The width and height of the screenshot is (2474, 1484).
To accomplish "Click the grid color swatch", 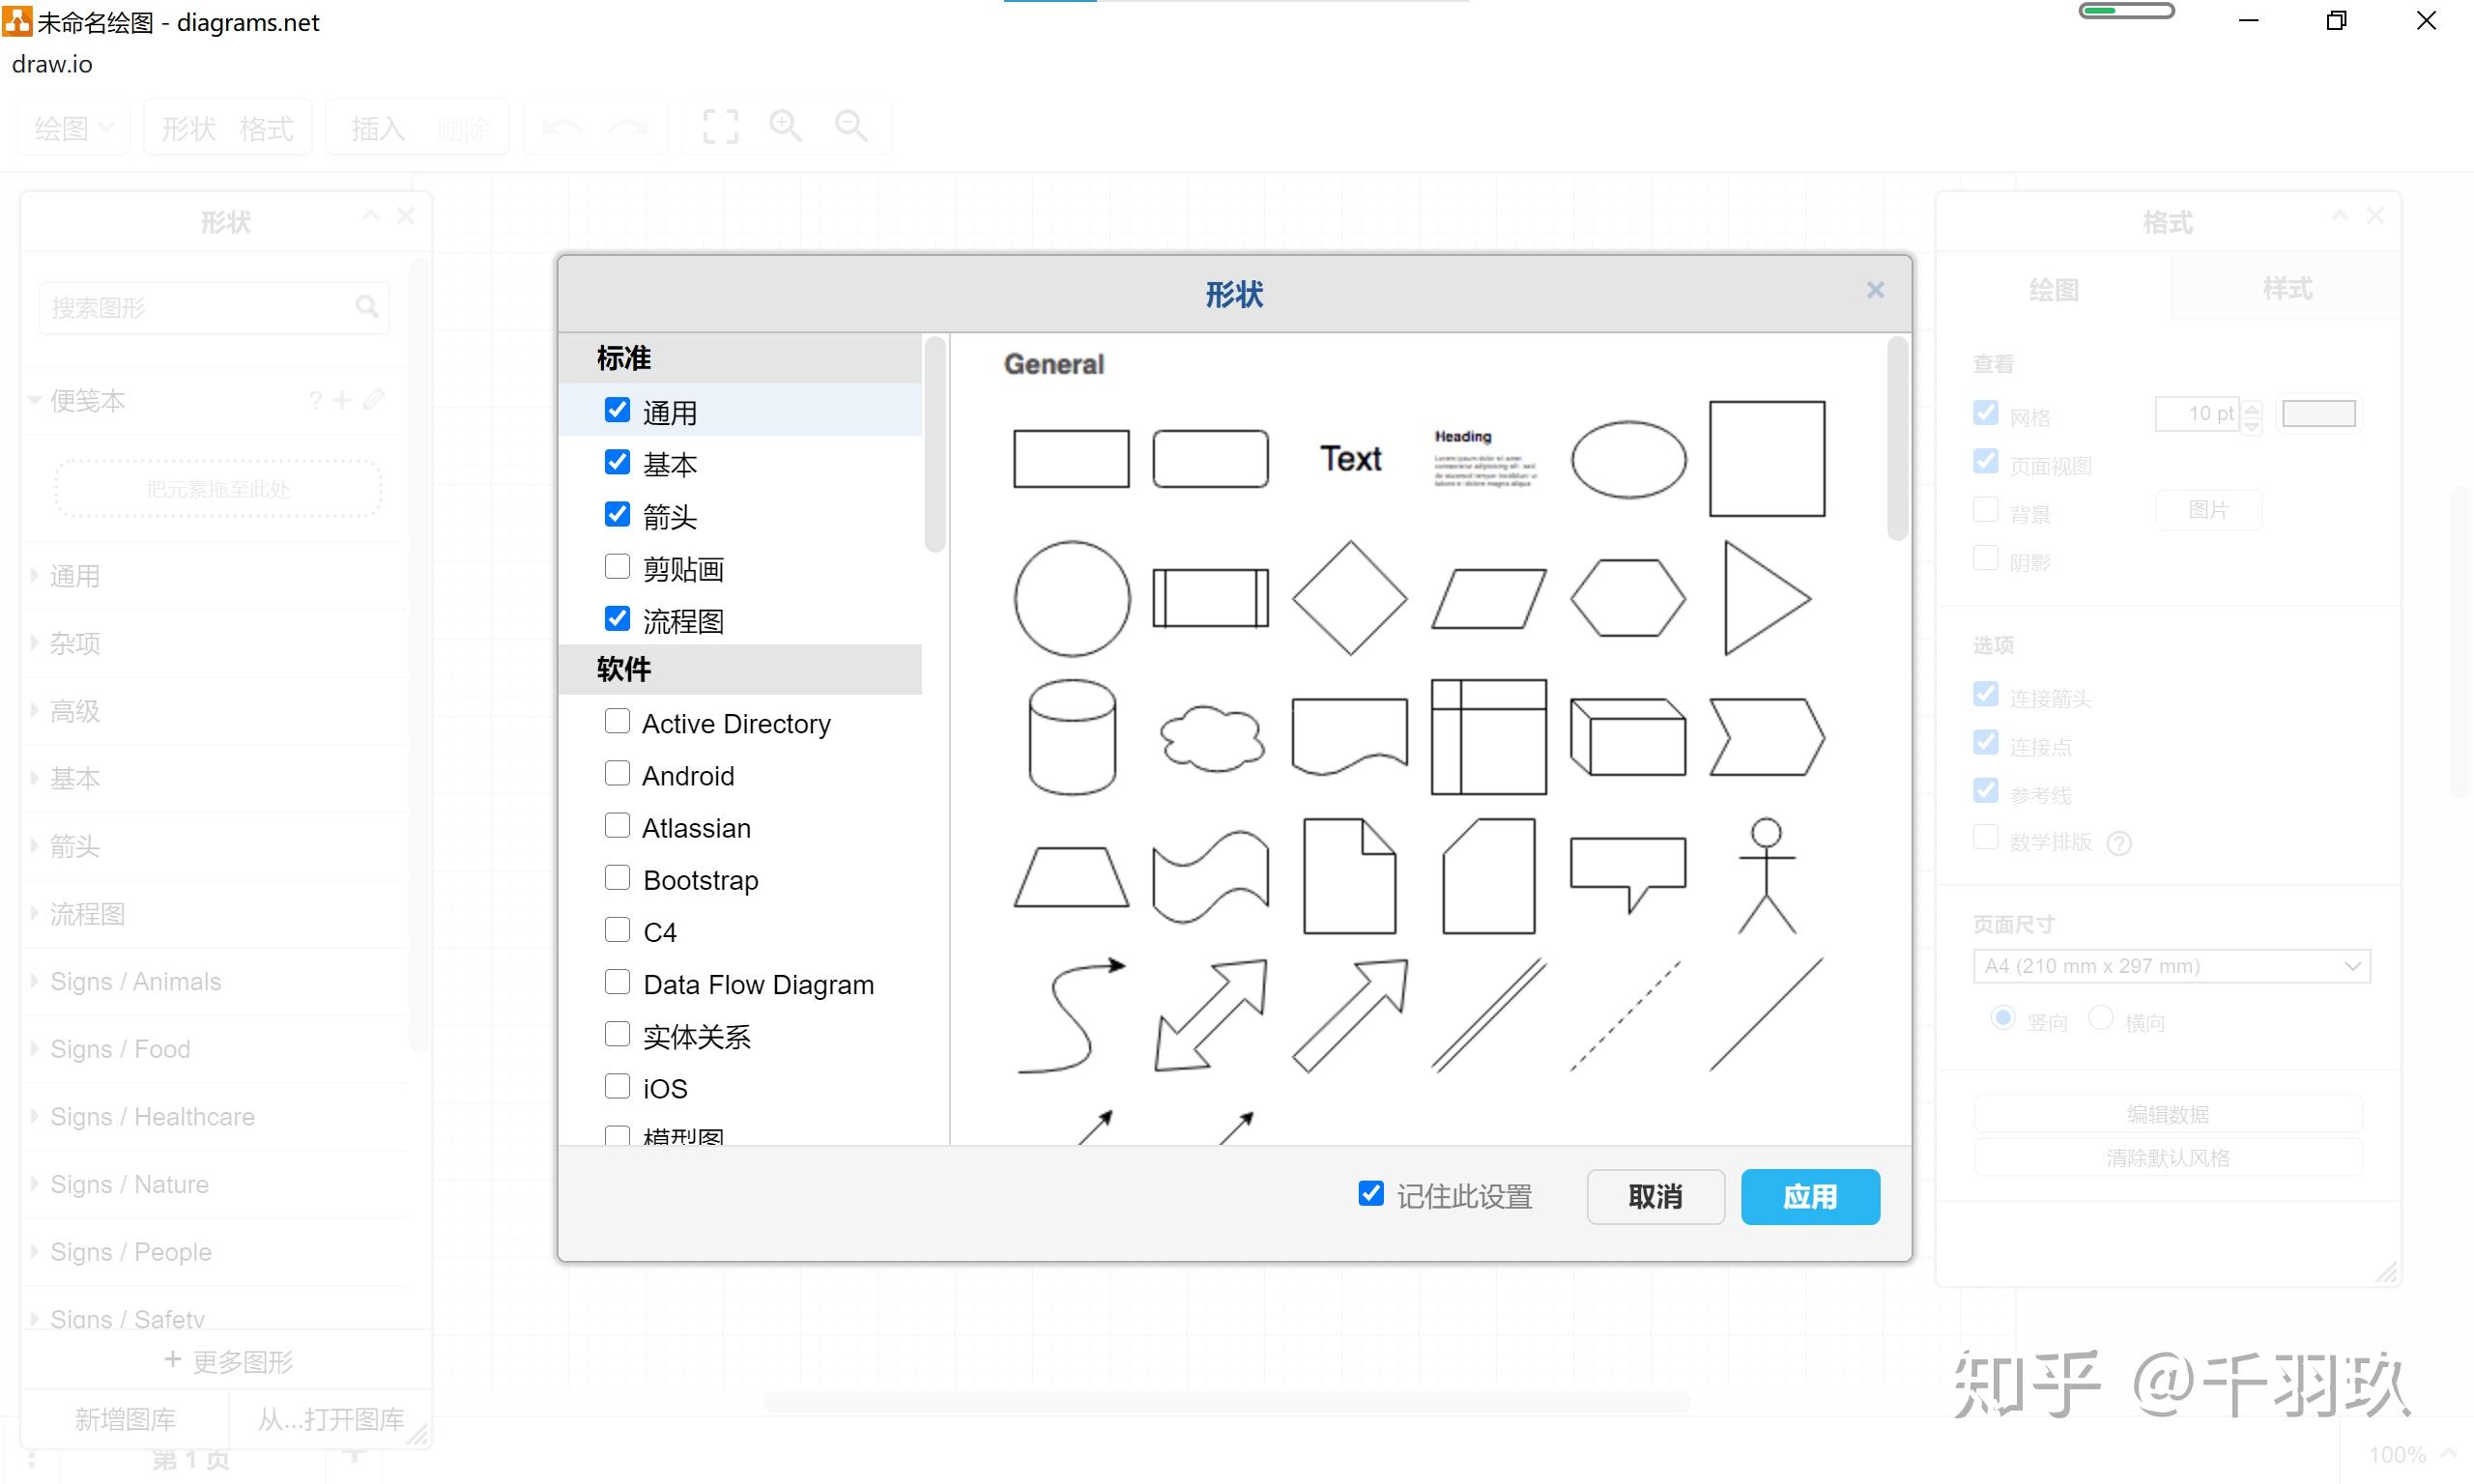I will click(x=2318, y=413).
